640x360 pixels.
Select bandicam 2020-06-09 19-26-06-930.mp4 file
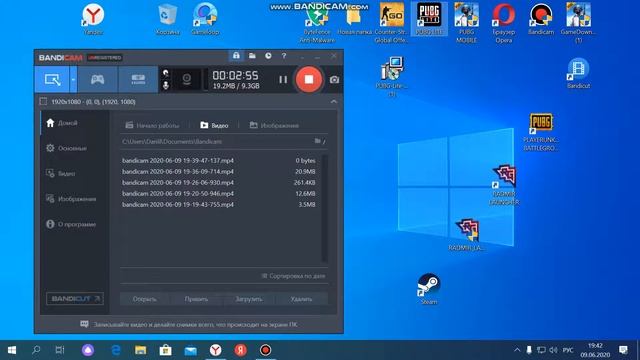coord(219,182)
